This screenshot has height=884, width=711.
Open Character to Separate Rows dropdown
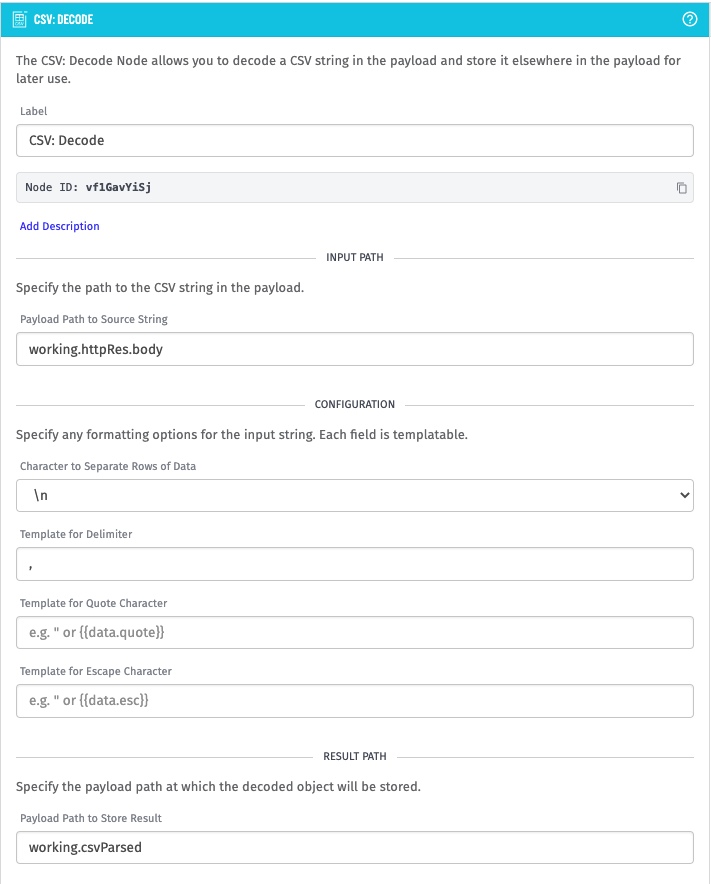355,496
